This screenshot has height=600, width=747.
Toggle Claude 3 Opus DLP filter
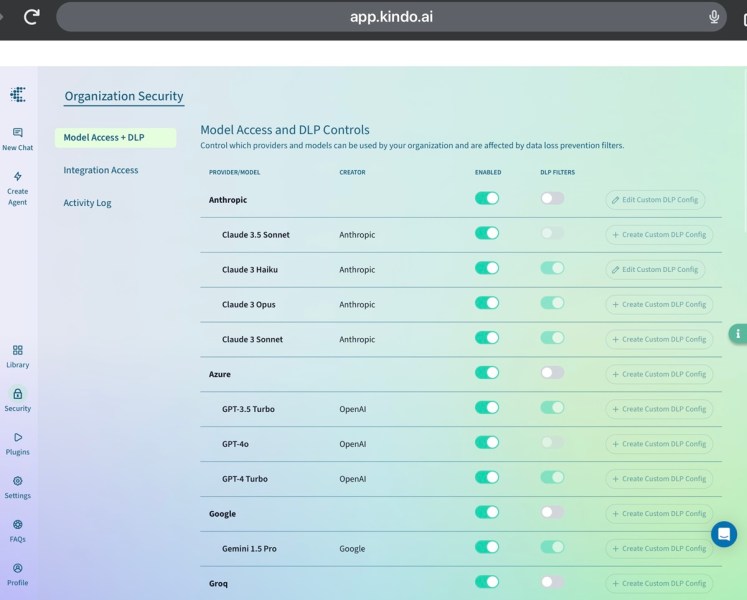click(x=552, y=303)
